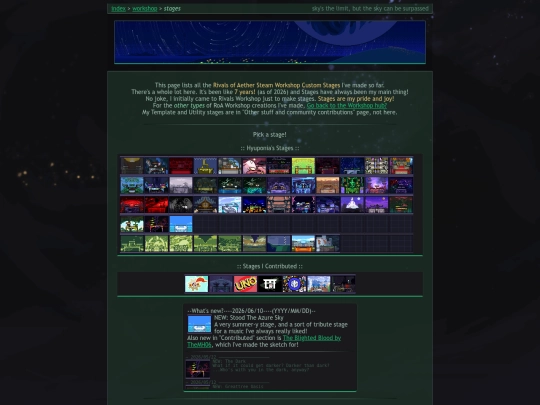
Task: Go to the index breadcrumb link
Action: 118,9
